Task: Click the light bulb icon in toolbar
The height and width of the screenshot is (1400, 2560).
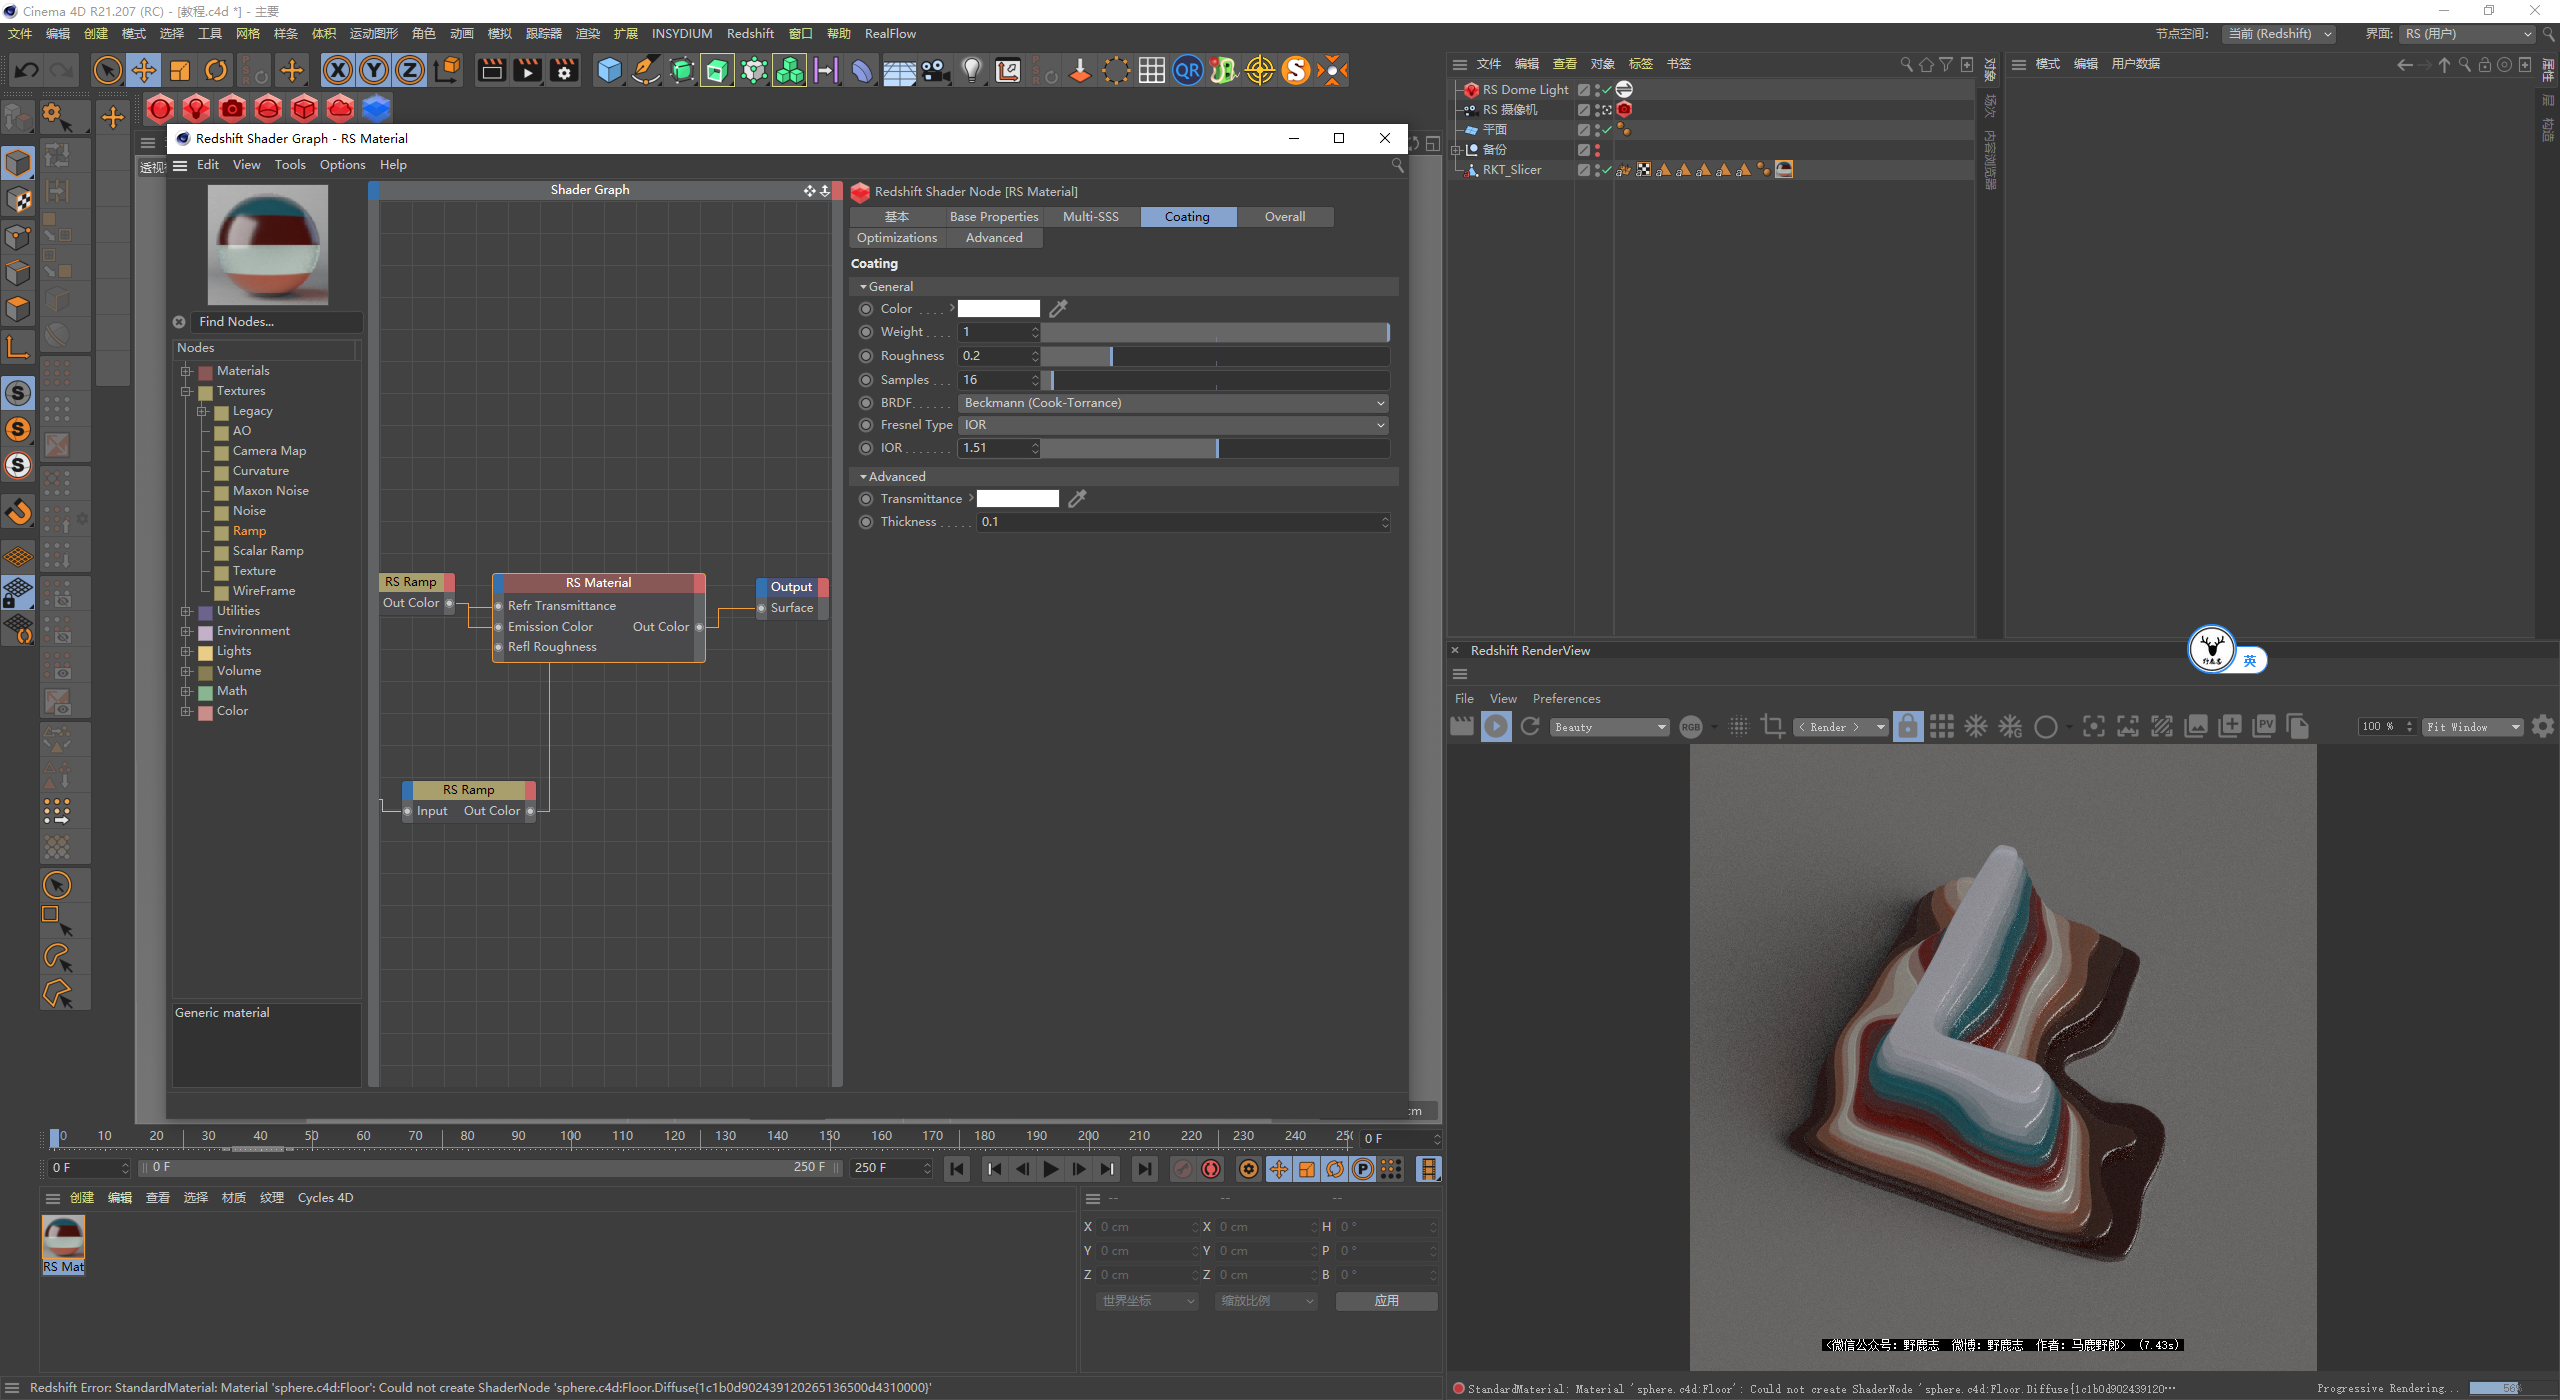Action: pyautogui.click(x=971, y=70)
